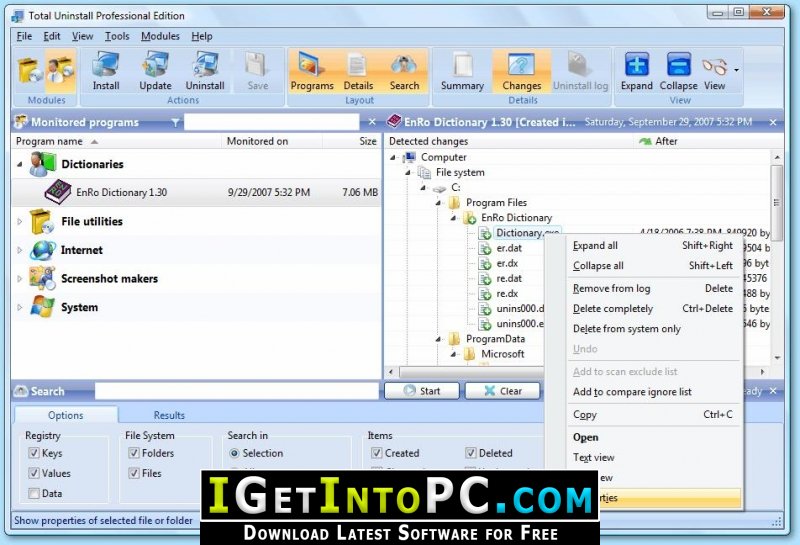800x545 pixels.
Task: Click the Search text input field
Action: (237, 391)
